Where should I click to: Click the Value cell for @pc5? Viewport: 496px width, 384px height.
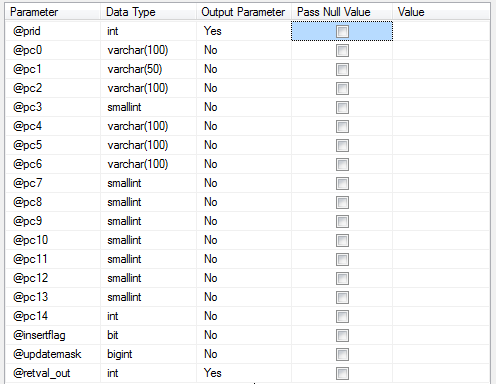(441, 145)
